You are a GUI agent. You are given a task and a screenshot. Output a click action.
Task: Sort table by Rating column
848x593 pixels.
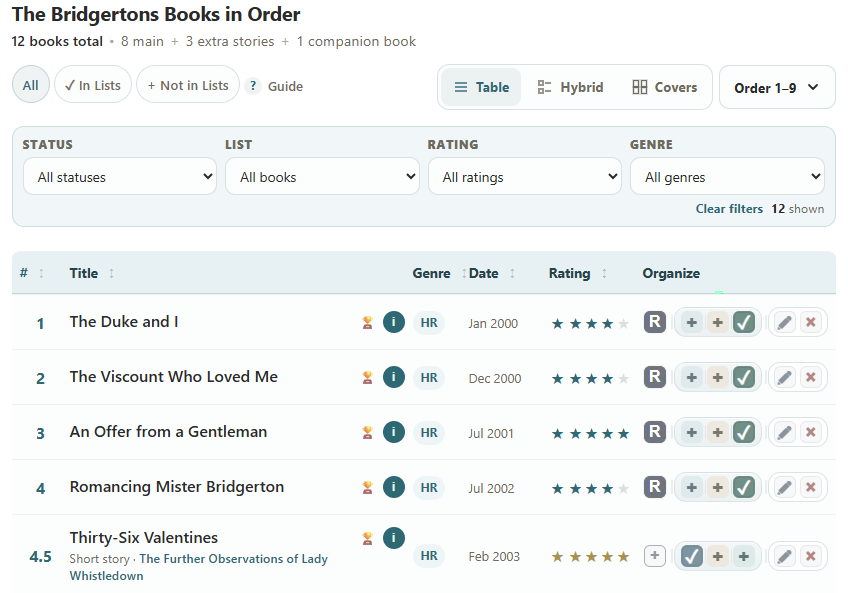pos(578,273)
